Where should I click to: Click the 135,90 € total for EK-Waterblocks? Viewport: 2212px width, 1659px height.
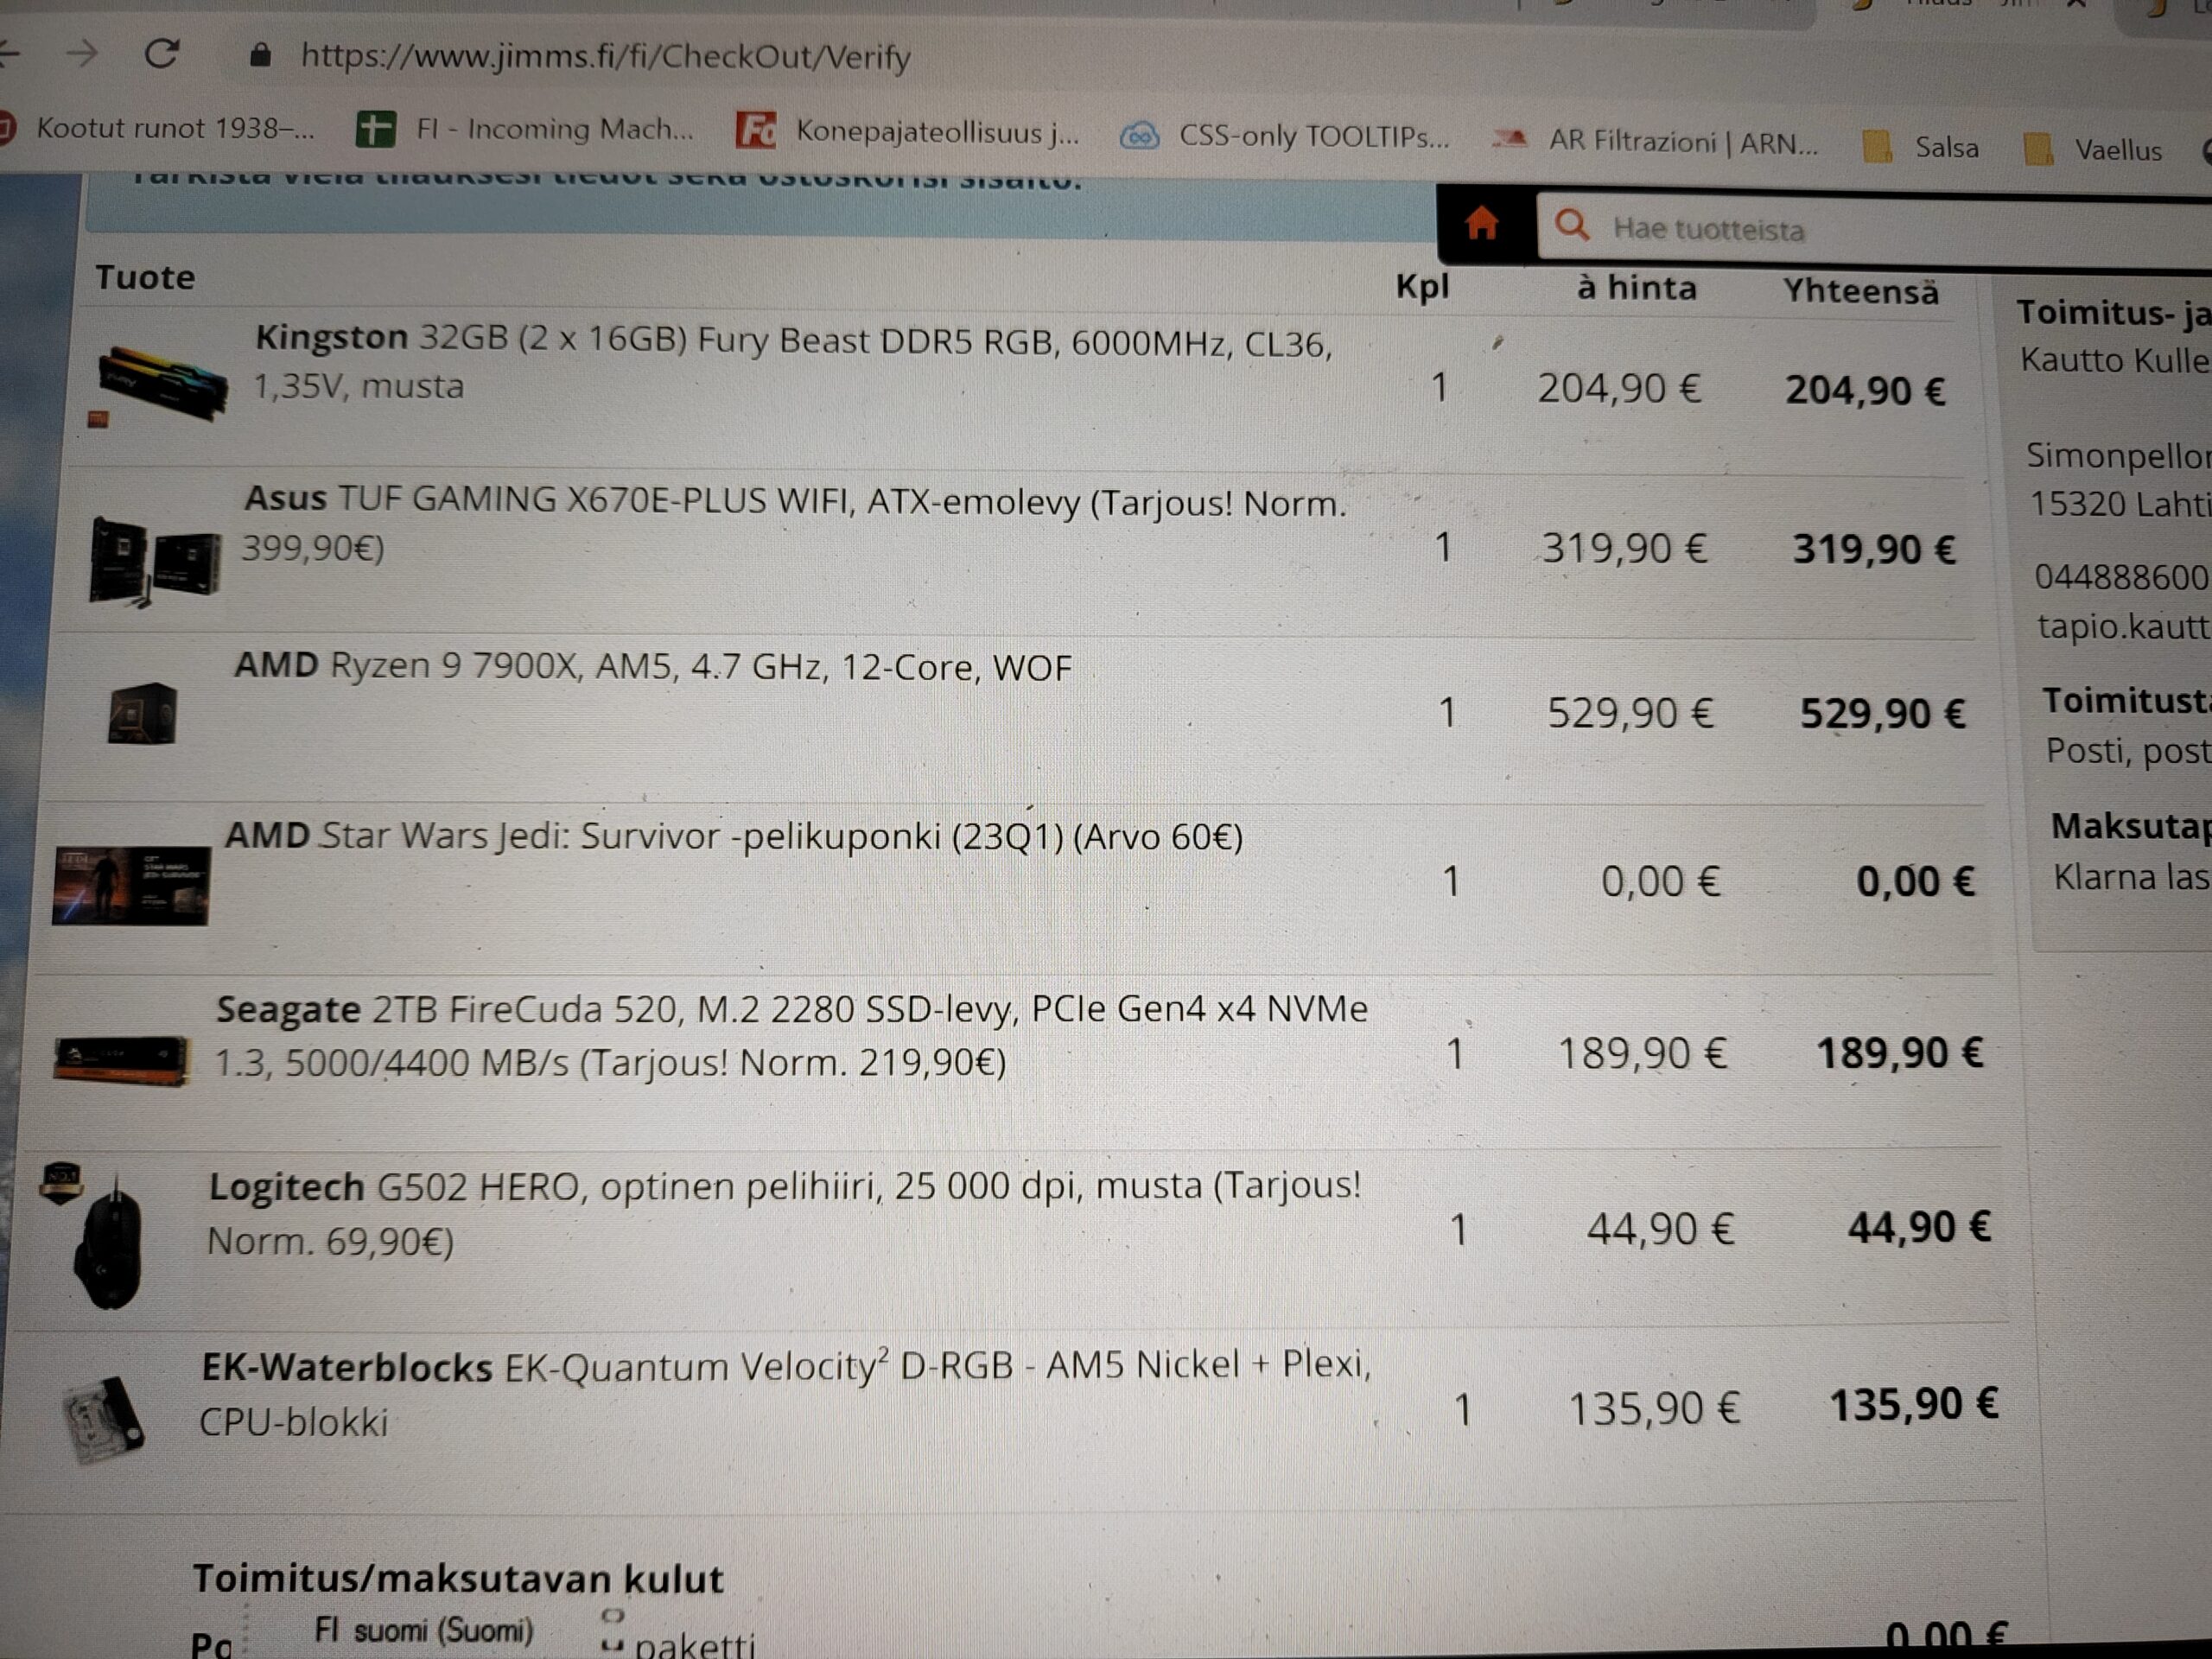1913,1405
